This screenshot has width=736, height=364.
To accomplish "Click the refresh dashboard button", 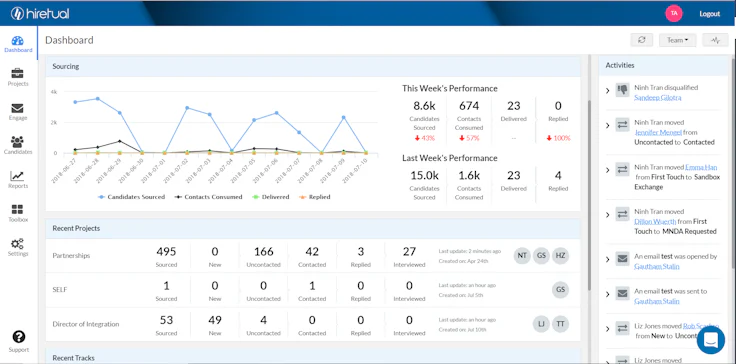I will point(642,40).
